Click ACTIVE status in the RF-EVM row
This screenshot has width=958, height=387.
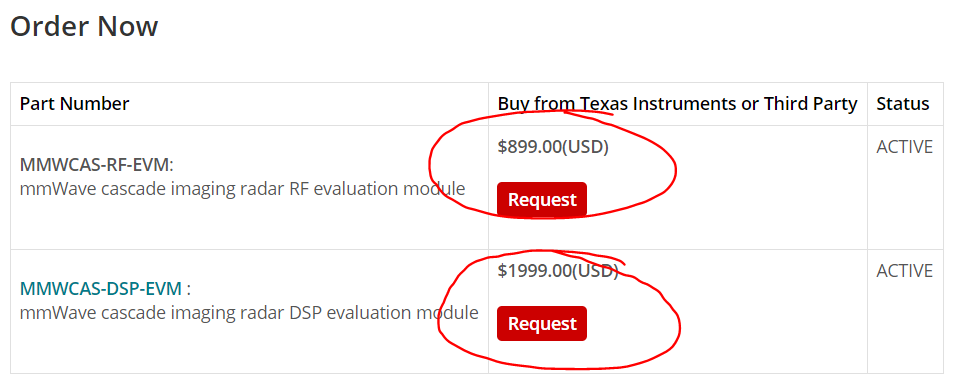(905, 147)
